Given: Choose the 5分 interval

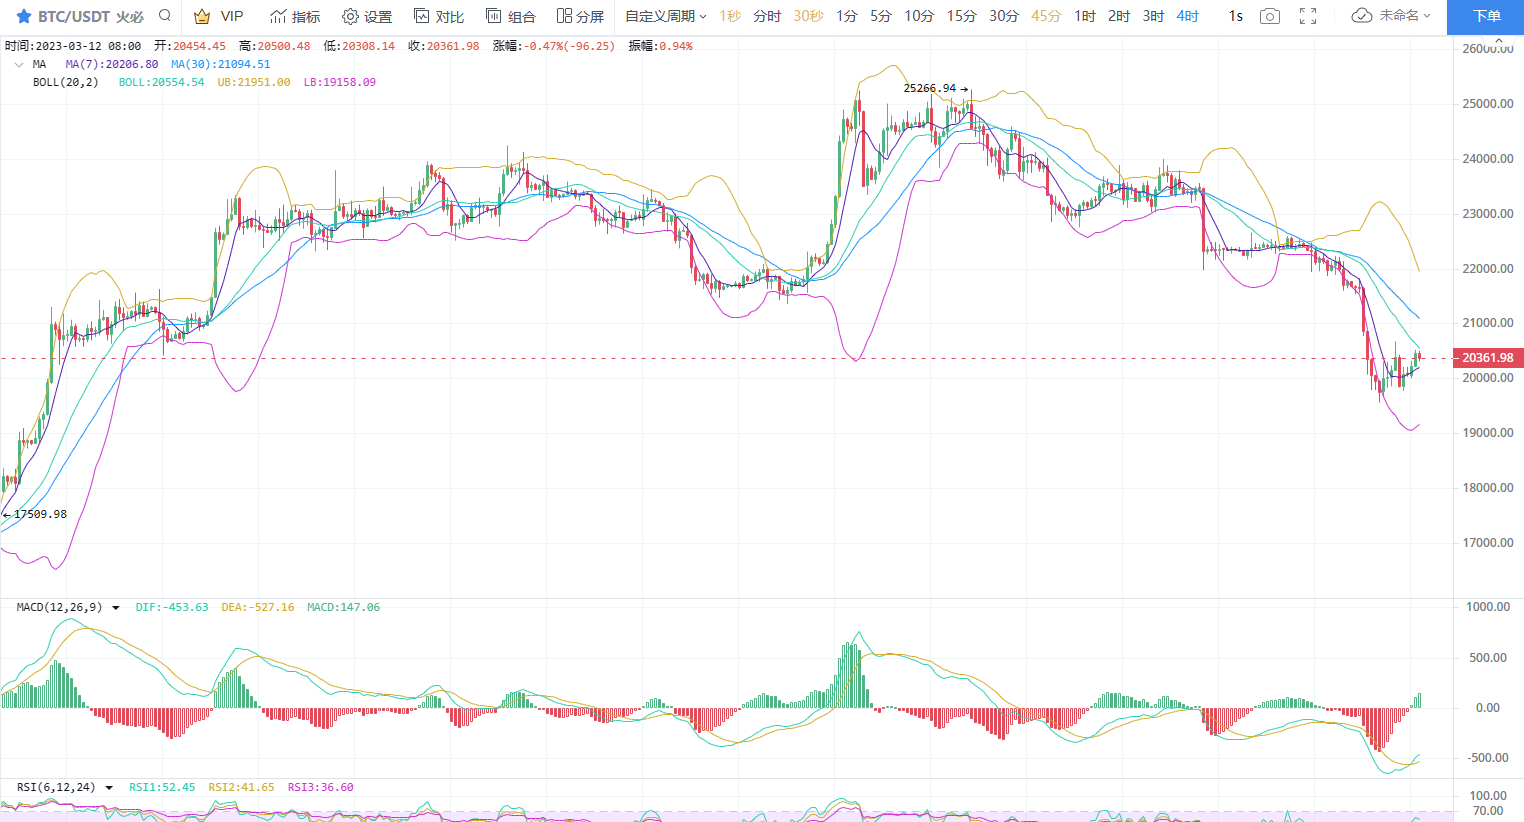Looking at the screenshot, I should pyautogui.click(x=881, y=16).
